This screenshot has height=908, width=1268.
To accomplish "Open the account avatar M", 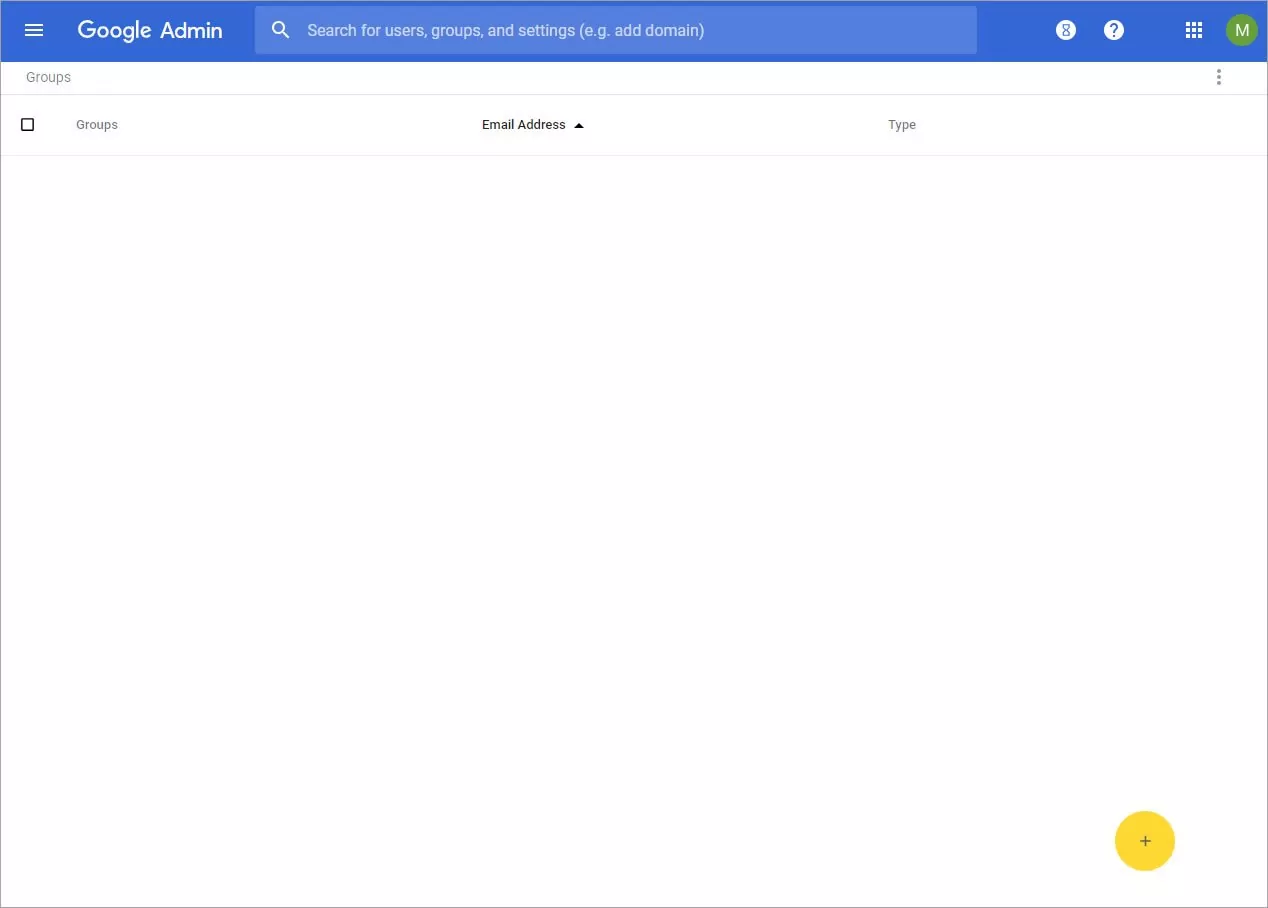I will (x=1242, y=30).
